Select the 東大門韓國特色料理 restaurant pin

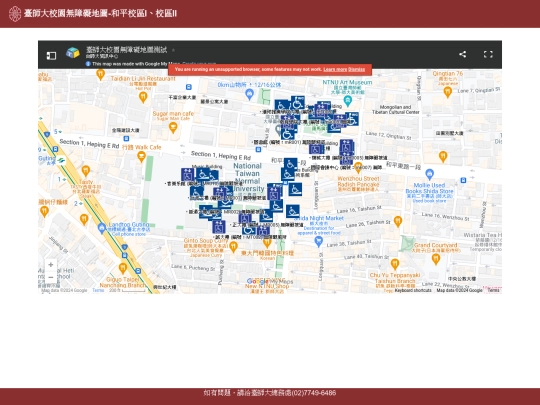(x=267, y=243)
